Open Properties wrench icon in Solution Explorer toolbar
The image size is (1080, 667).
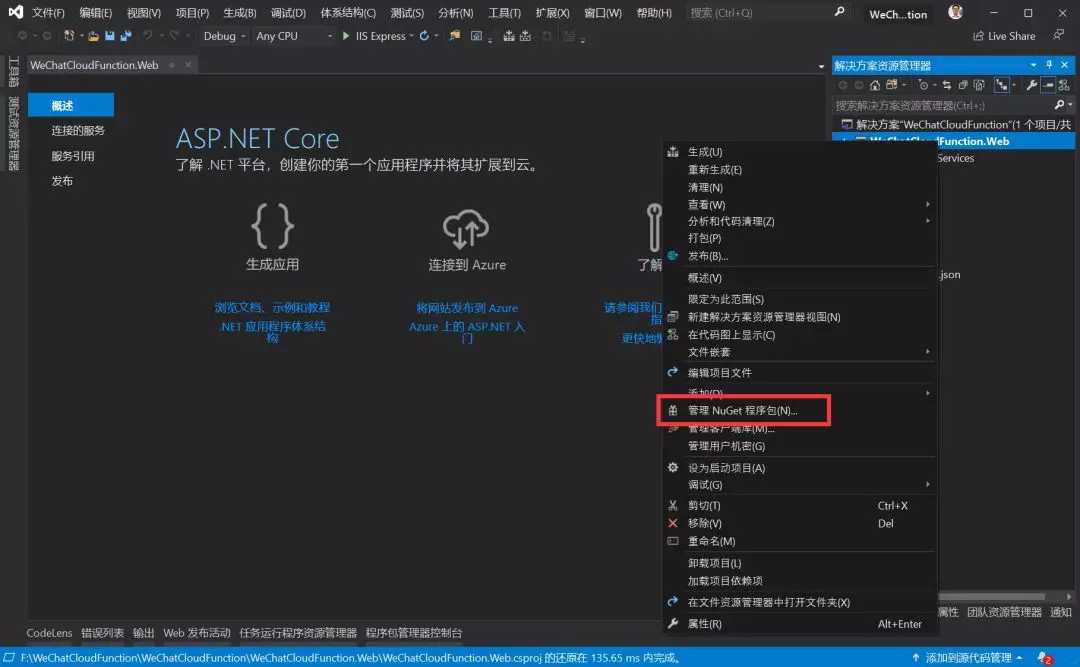pyautogui.click(x=1031, y=85)
